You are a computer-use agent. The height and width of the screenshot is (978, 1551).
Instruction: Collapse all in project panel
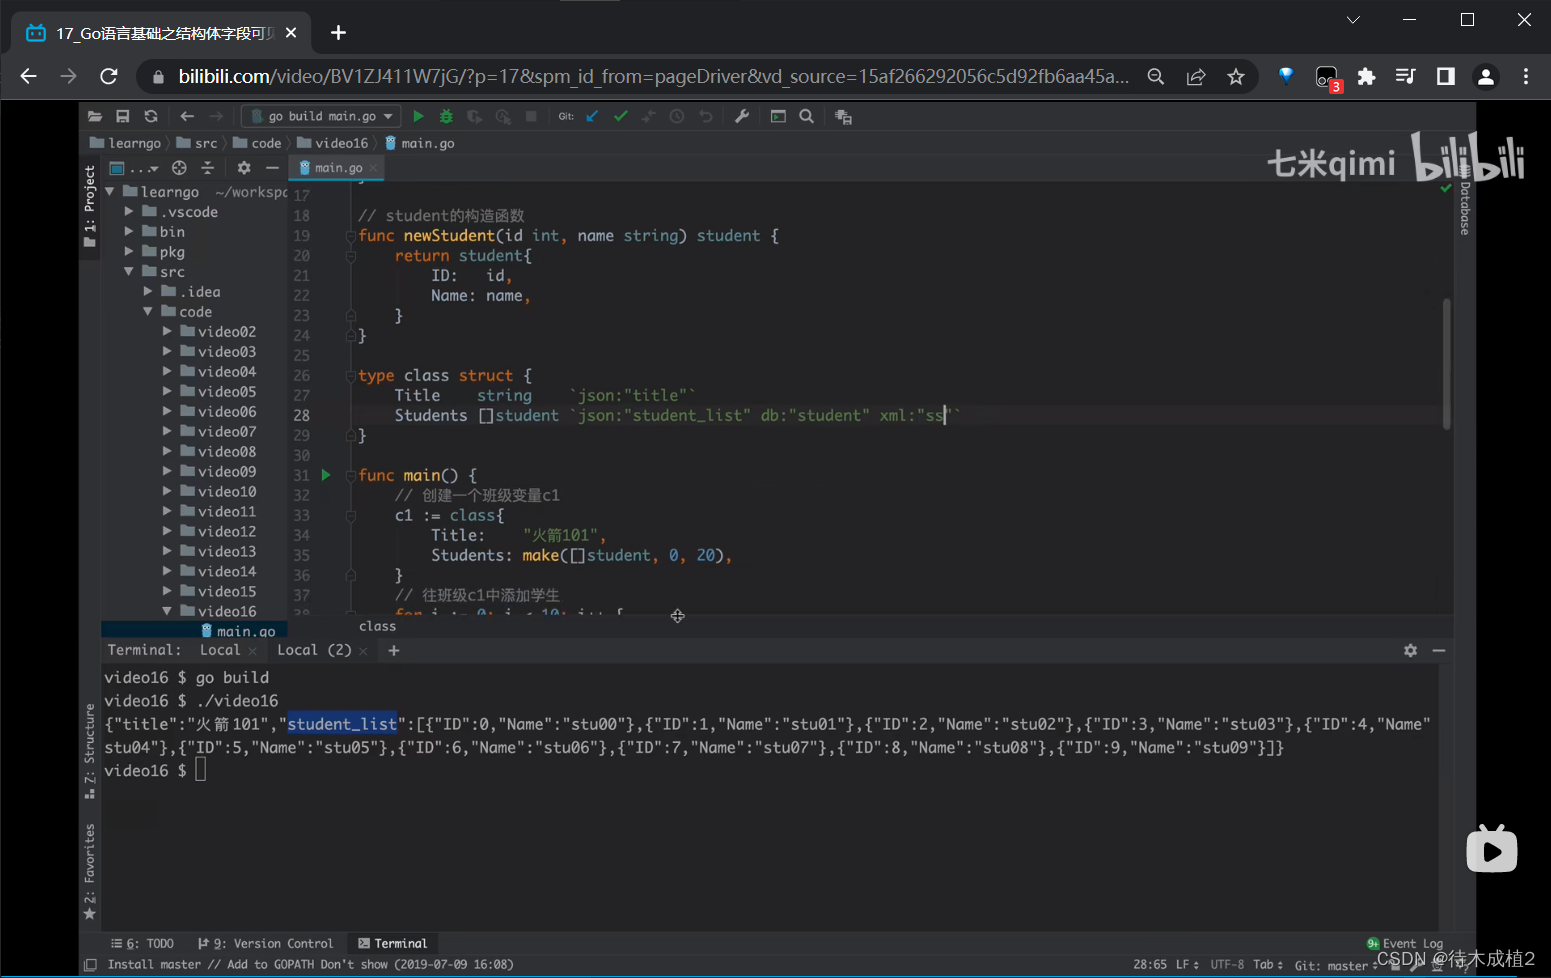click(207, 168)
